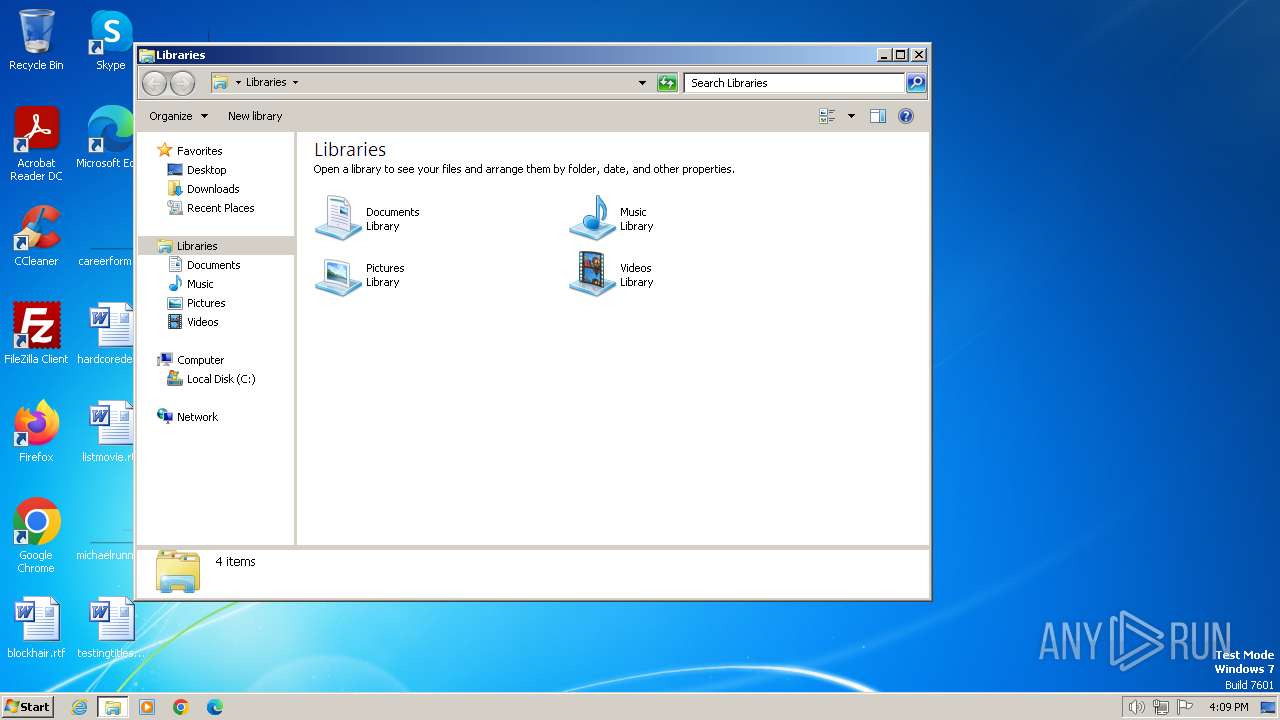This screenshot has height=720, width=1280.
Task: Click the listmovie desktop document
Action: (108, 432)
